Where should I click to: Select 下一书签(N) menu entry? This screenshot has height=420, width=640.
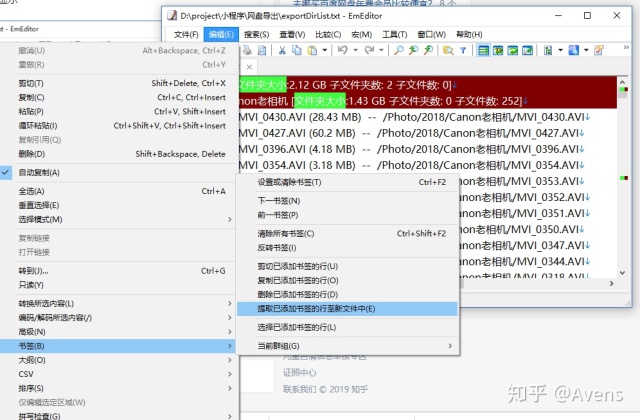(x=348, y=201)
